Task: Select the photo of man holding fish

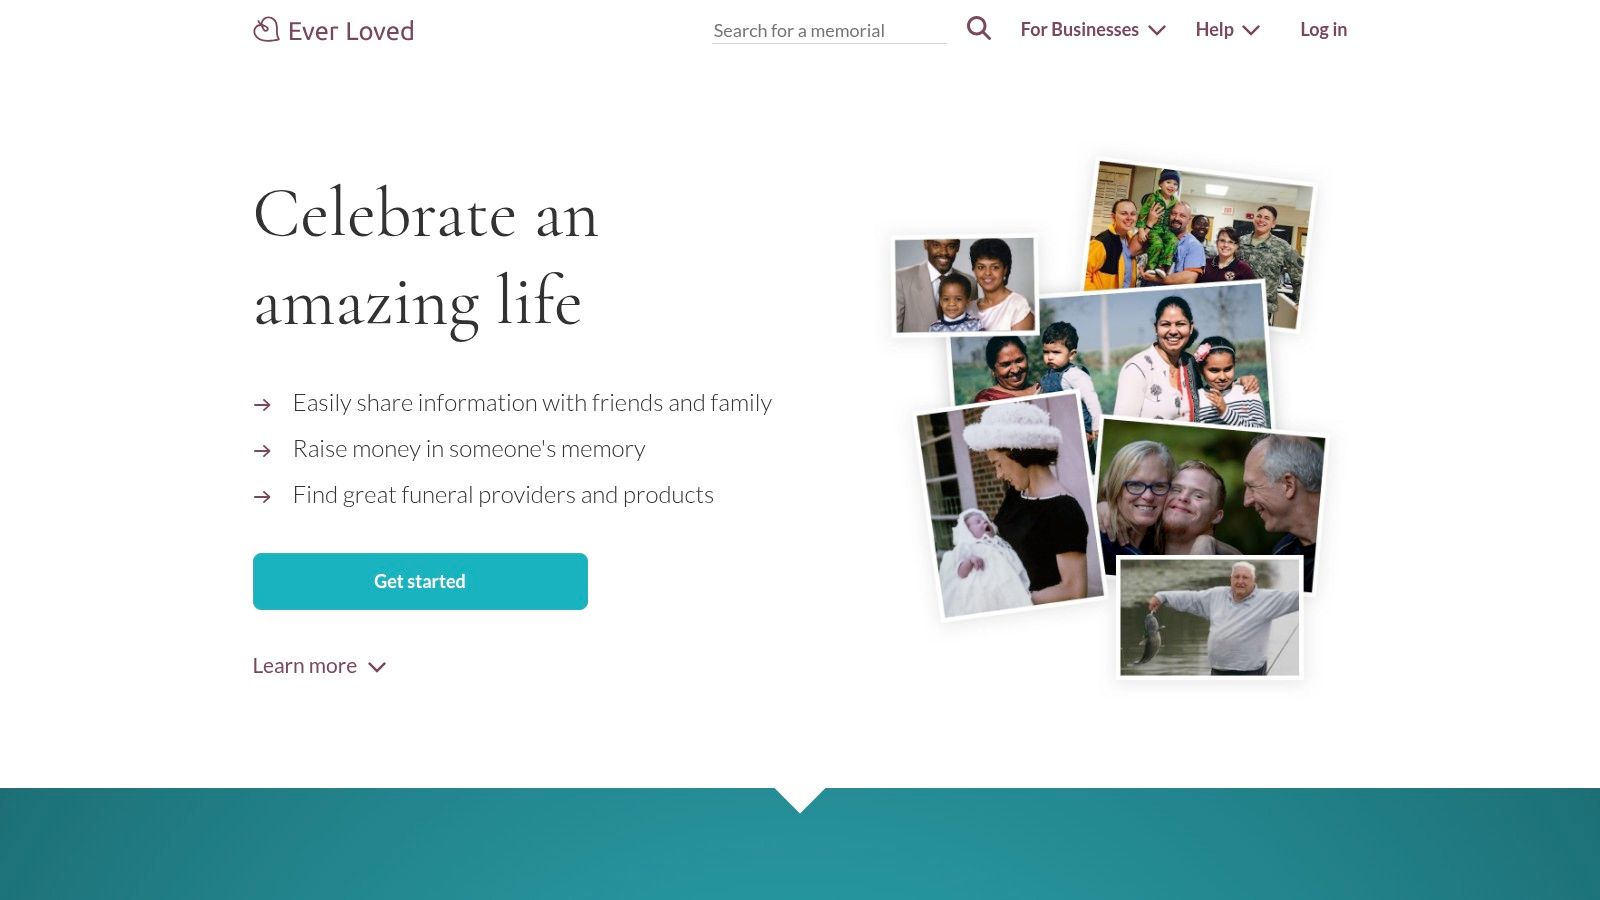Action: [1209, 617]
